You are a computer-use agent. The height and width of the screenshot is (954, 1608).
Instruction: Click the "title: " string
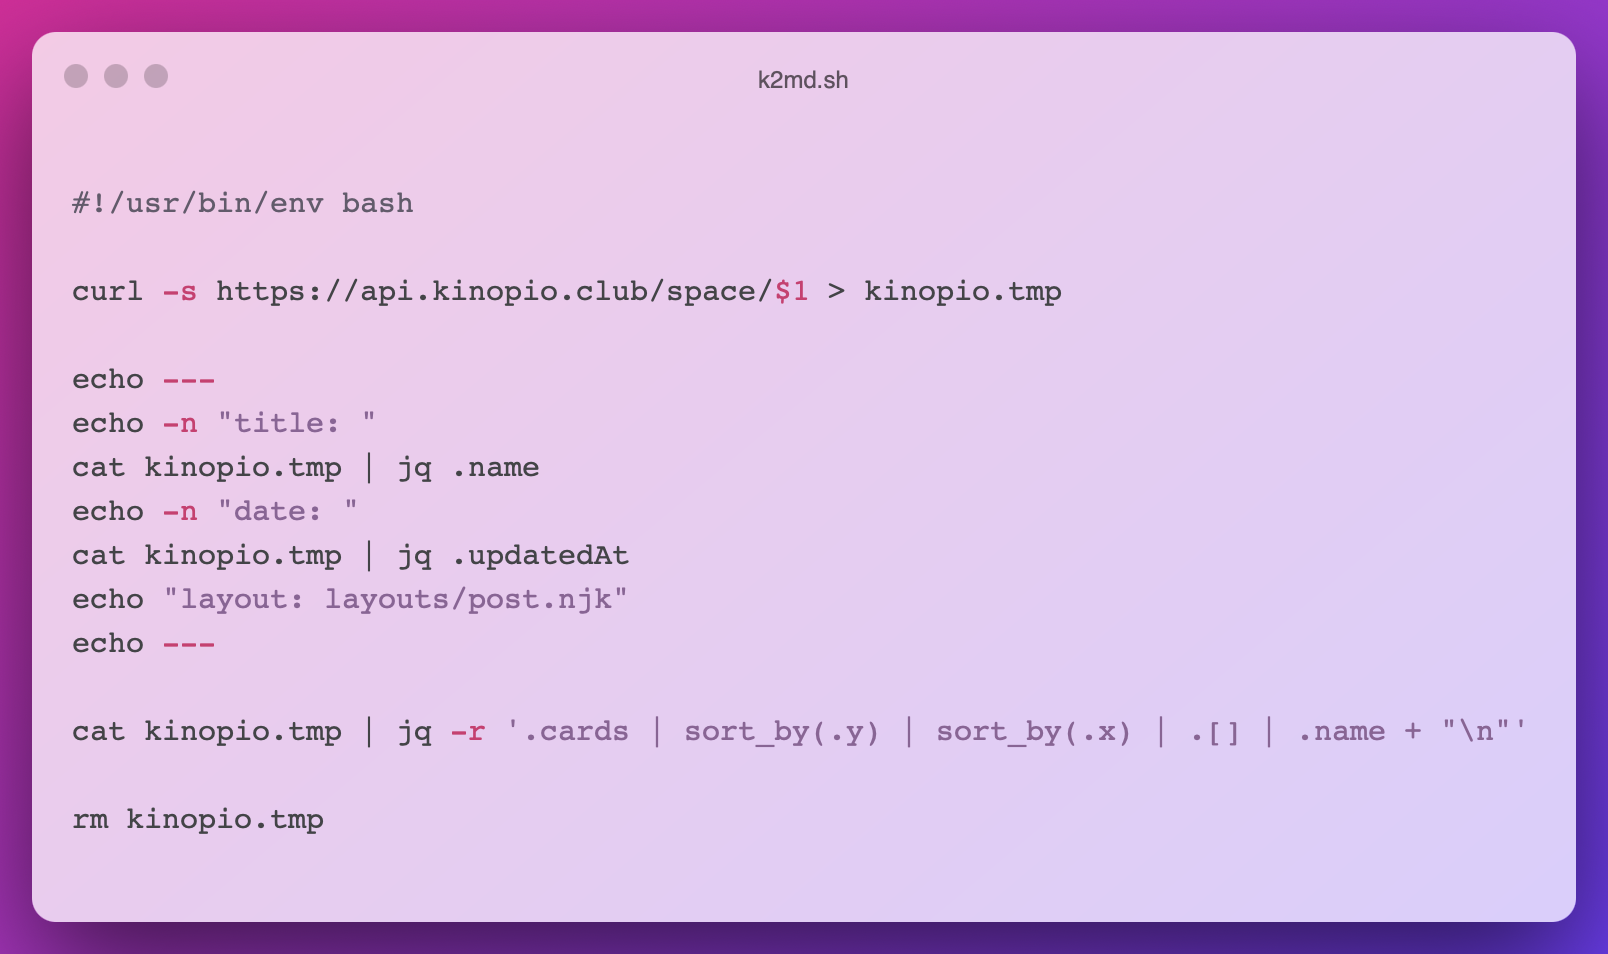click(x=296, y=423)
